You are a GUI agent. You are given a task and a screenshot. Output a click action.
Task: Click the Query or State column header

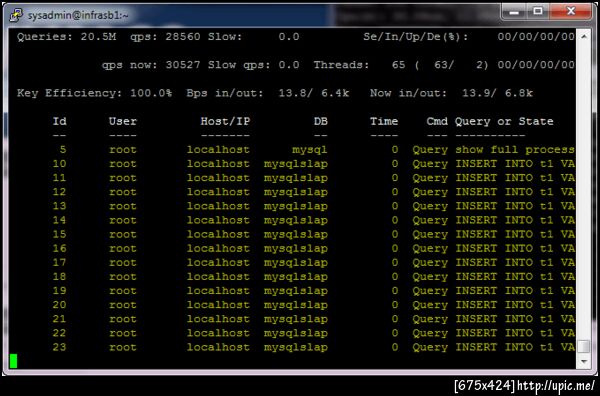point(504,122)
